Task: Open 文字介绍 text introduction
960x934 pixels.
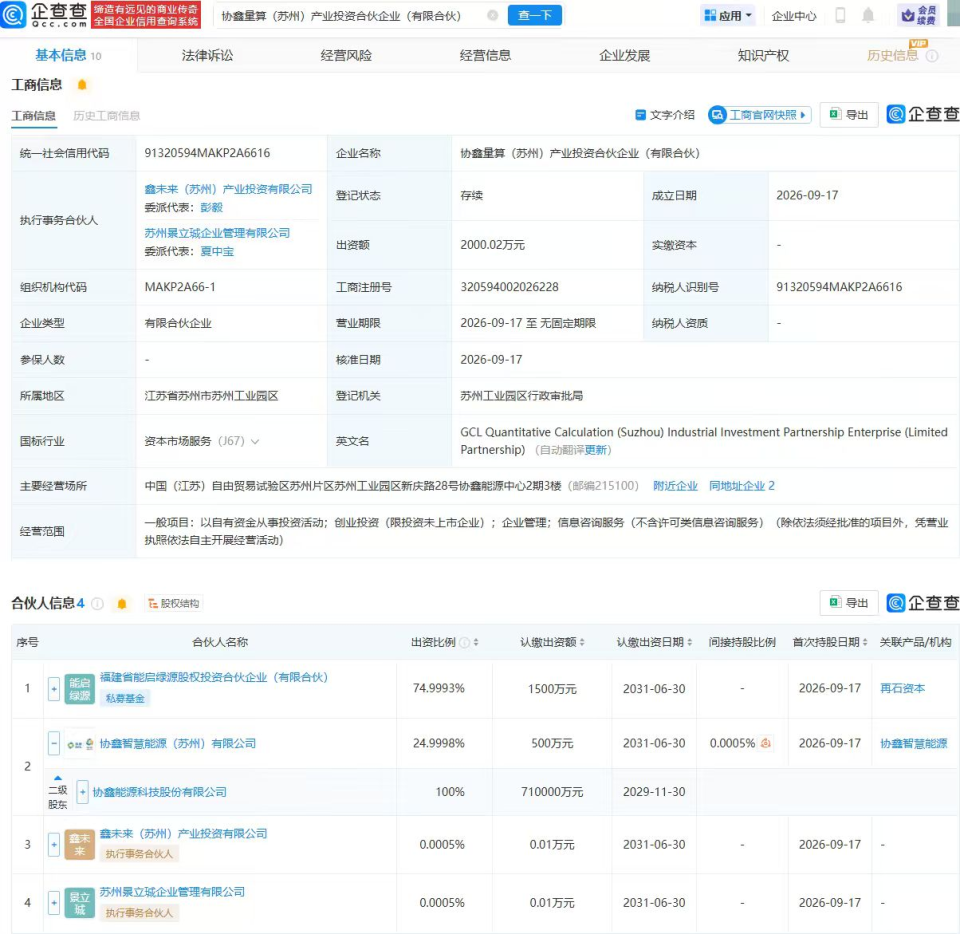Action: coord(665,115)
